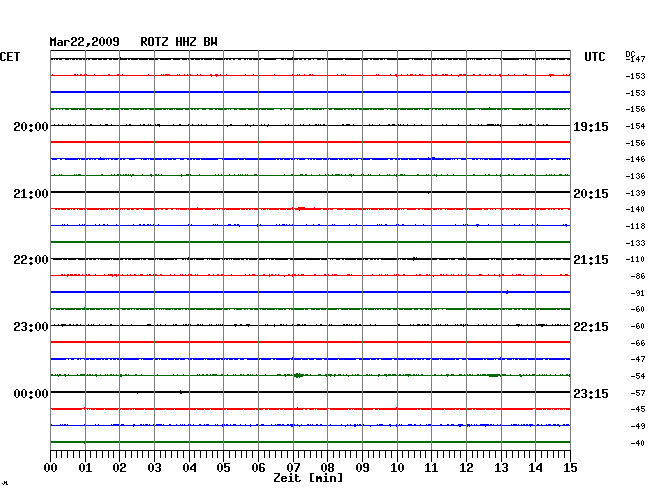Pick minute 02 on the Zeit axis
Image resolution: width=650 pixels, height=494 pixels.
tap(119, 468)
